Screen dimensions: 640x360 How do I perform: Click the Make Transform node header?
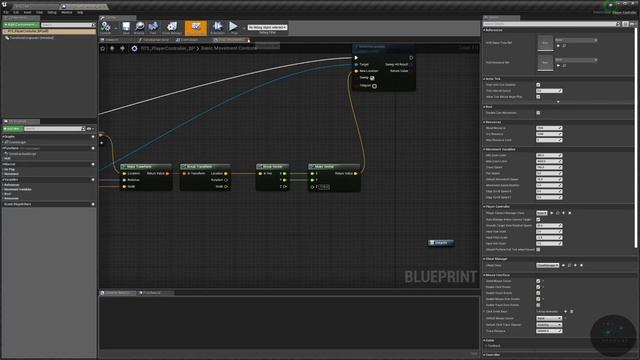click(146, 167)
